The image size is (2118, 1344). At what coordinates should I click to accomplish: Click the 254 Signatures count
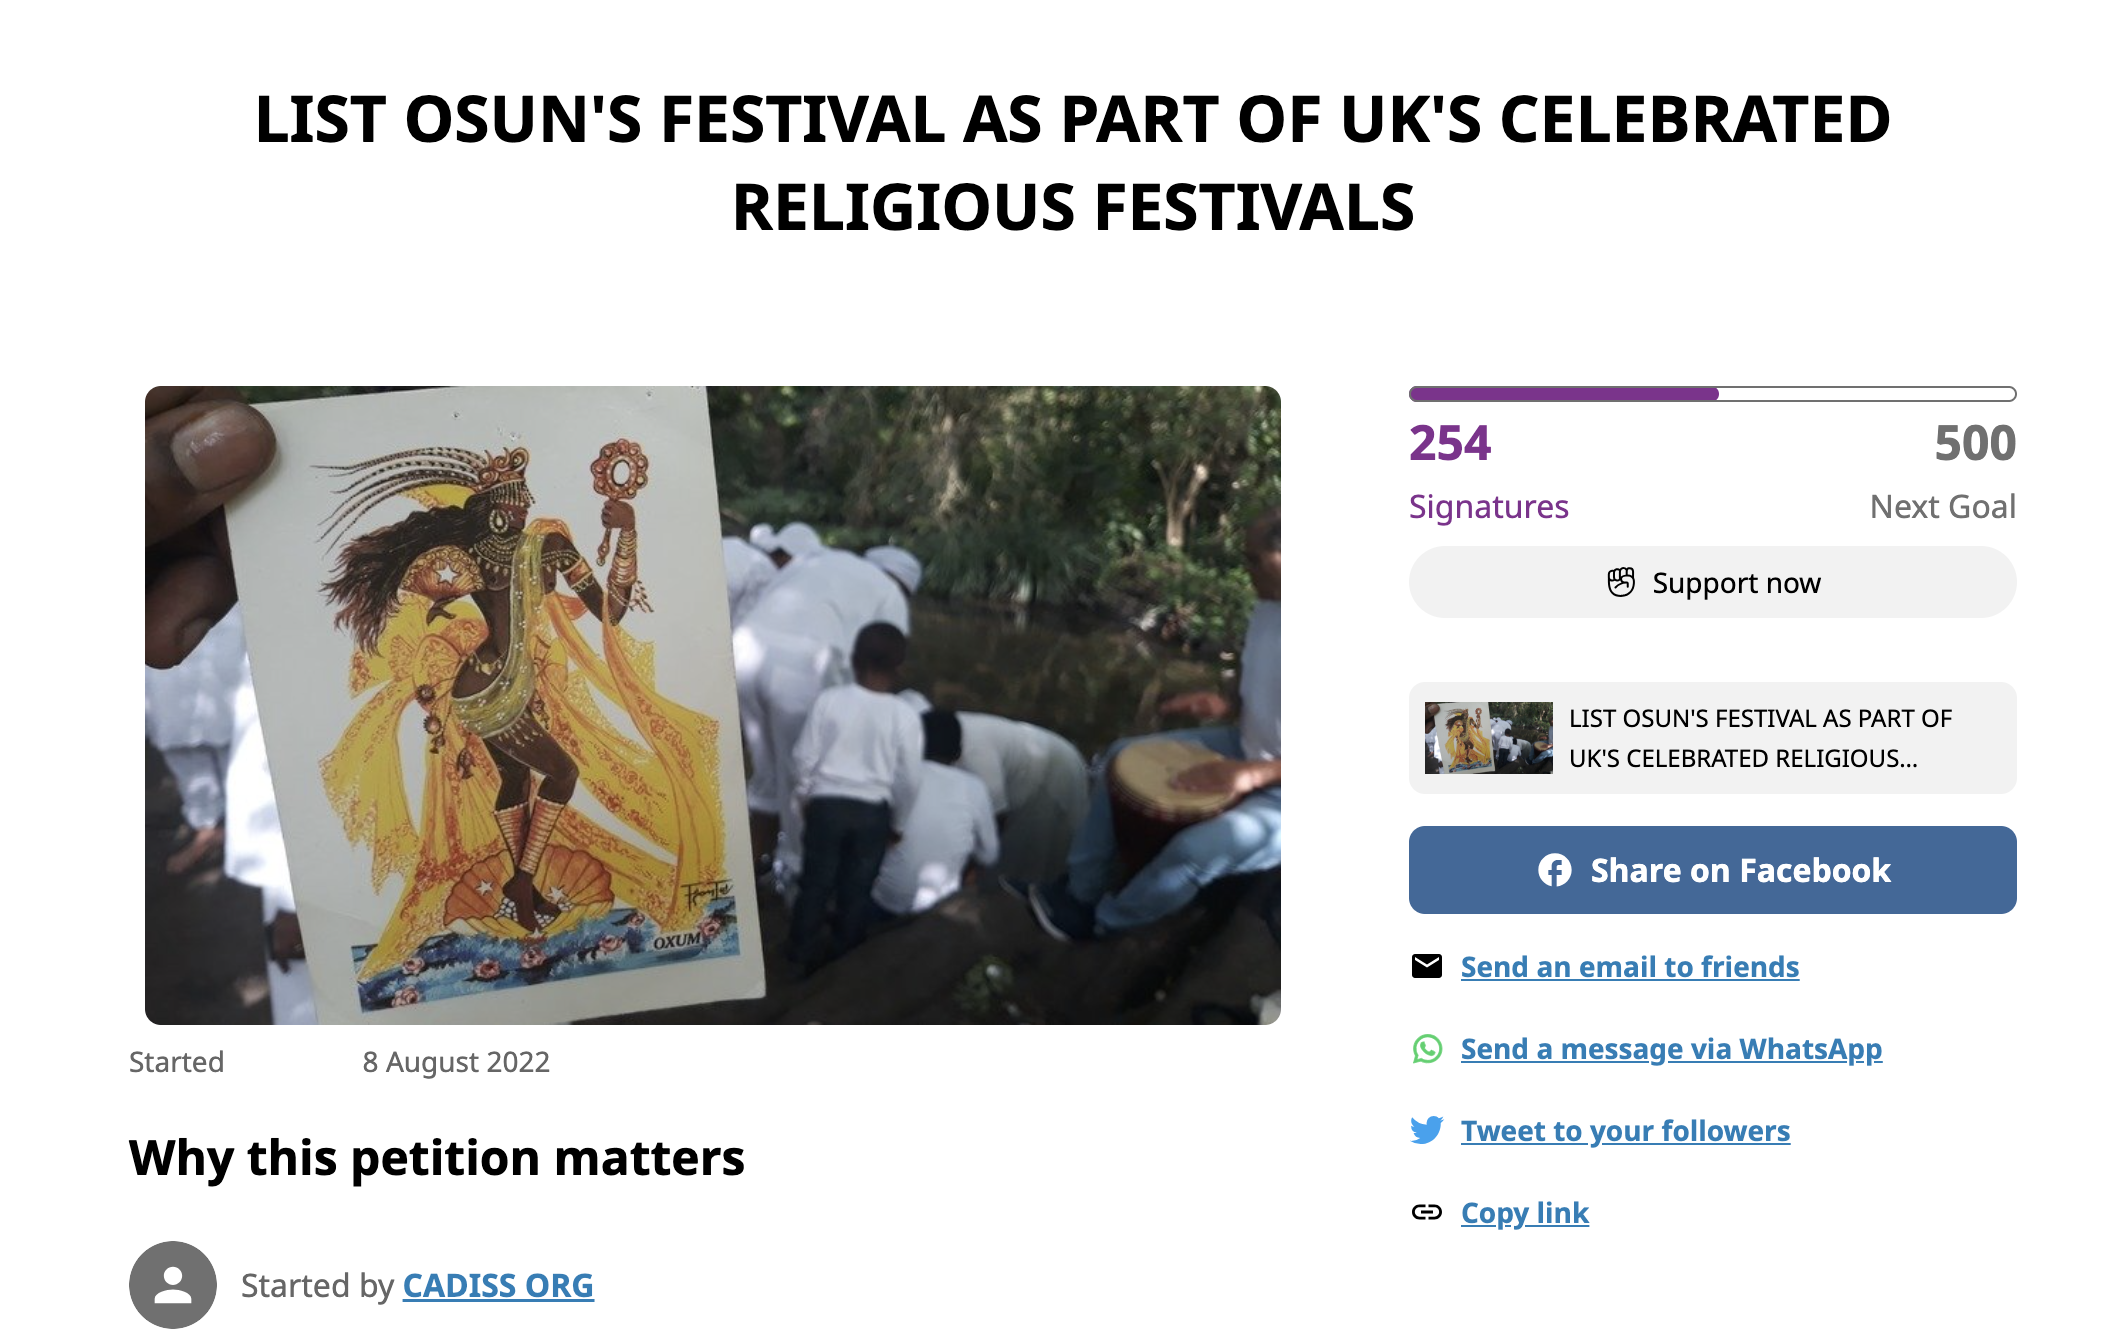pyautogui.click(x=1450, y=443)
